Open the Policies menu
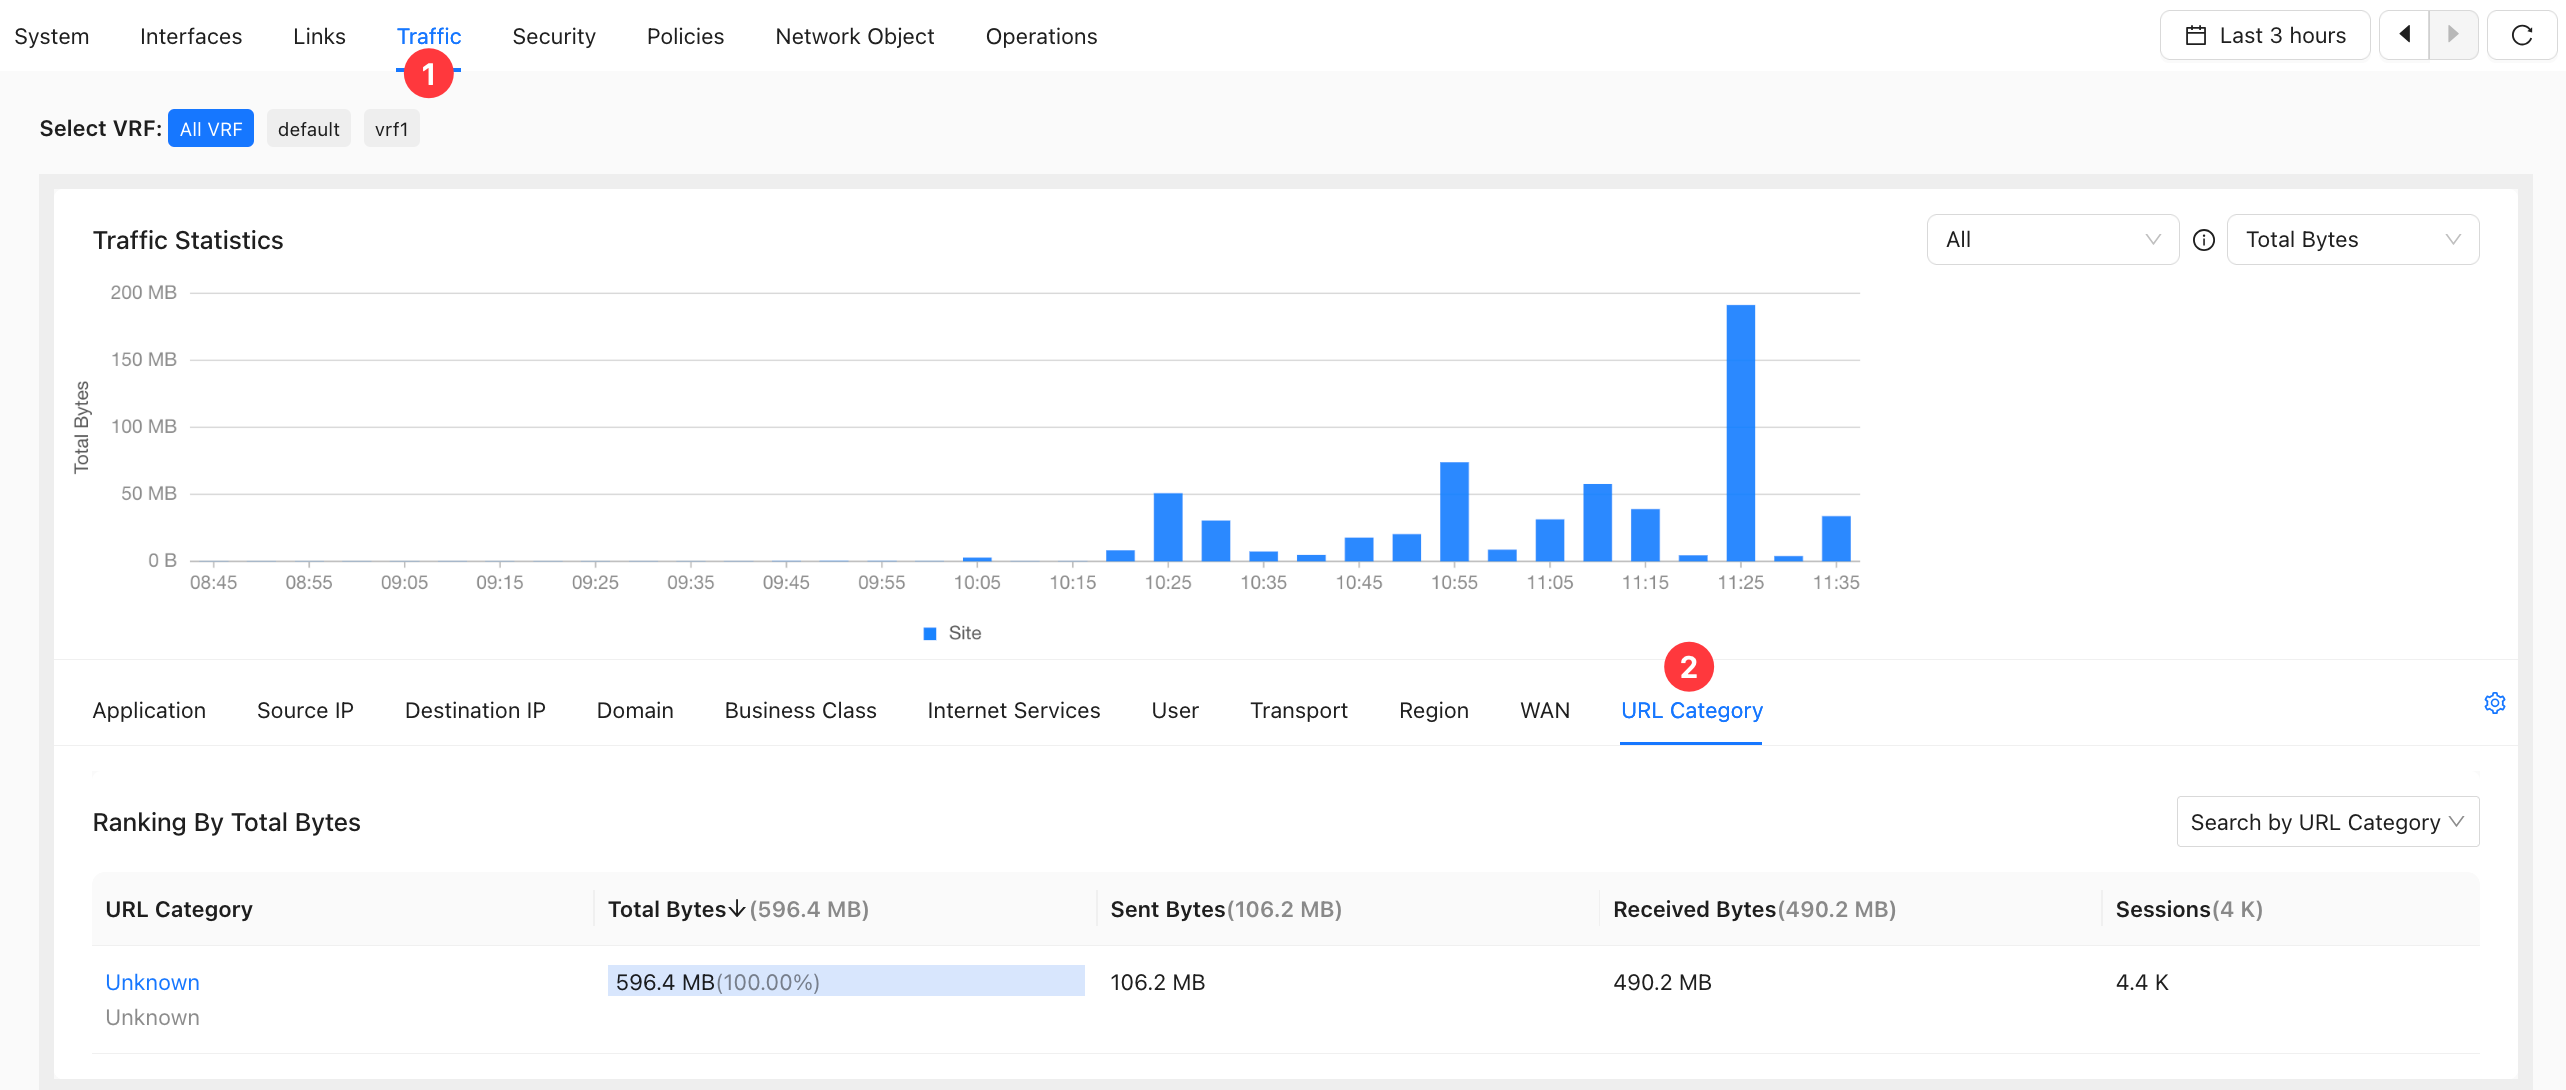 click(685, 36)
